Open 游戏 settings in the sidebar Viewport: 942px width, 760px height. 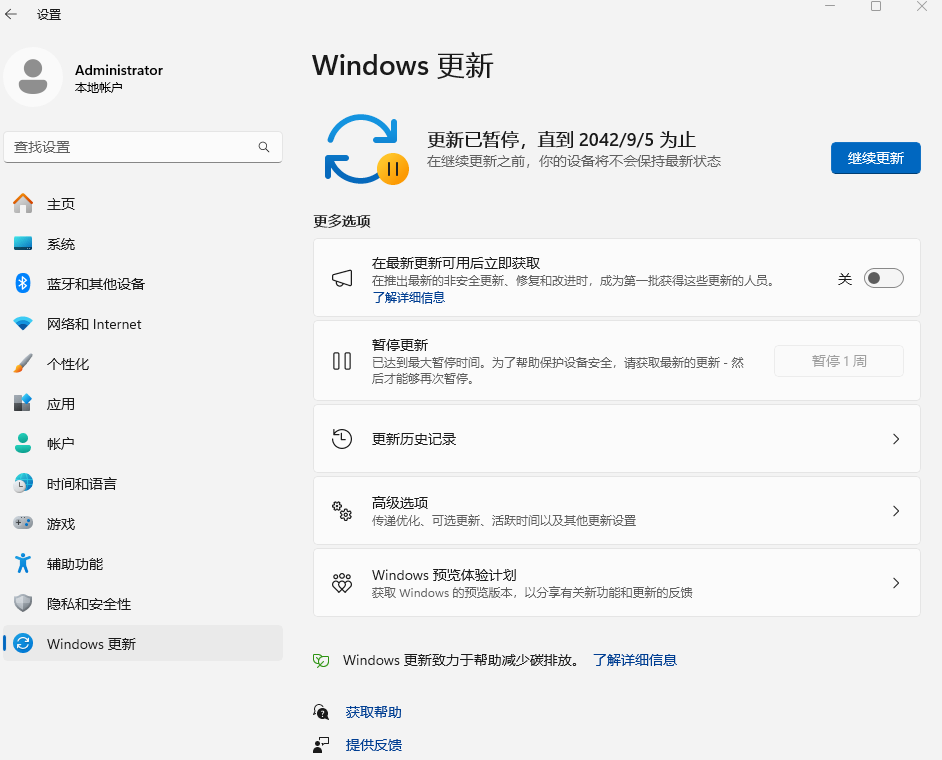143,523
